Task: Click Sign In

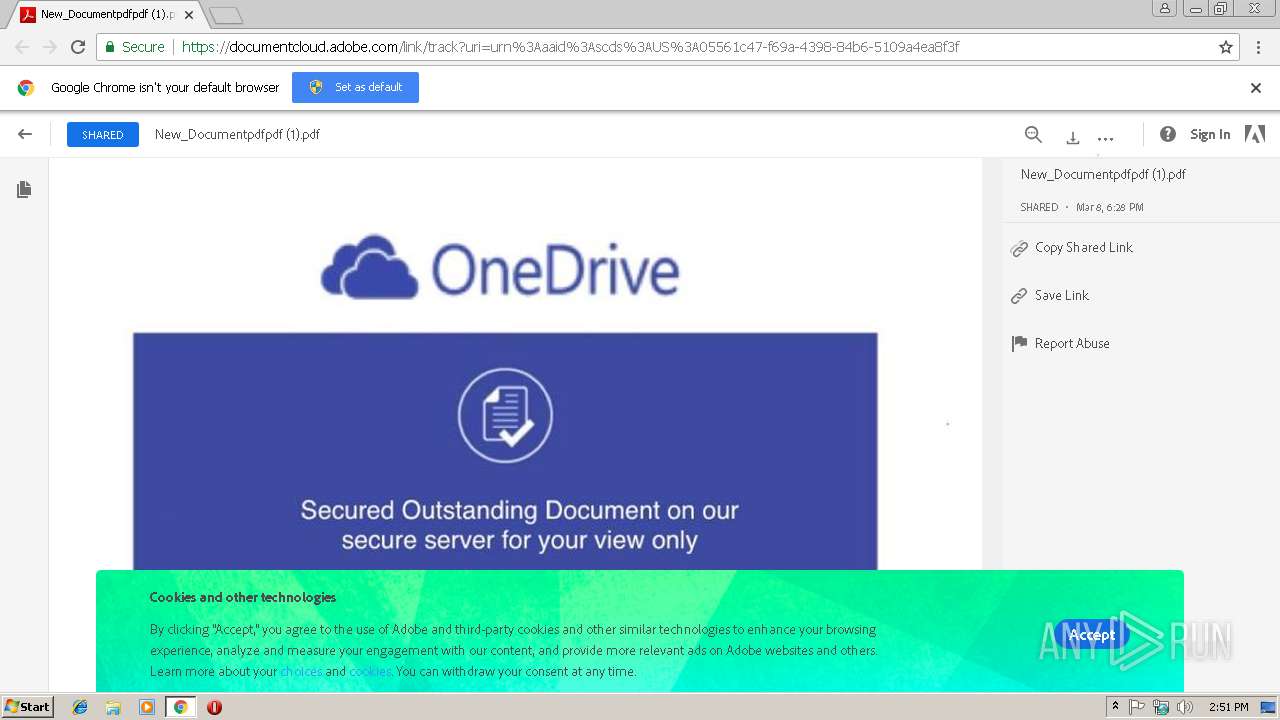Action: 1210,134
